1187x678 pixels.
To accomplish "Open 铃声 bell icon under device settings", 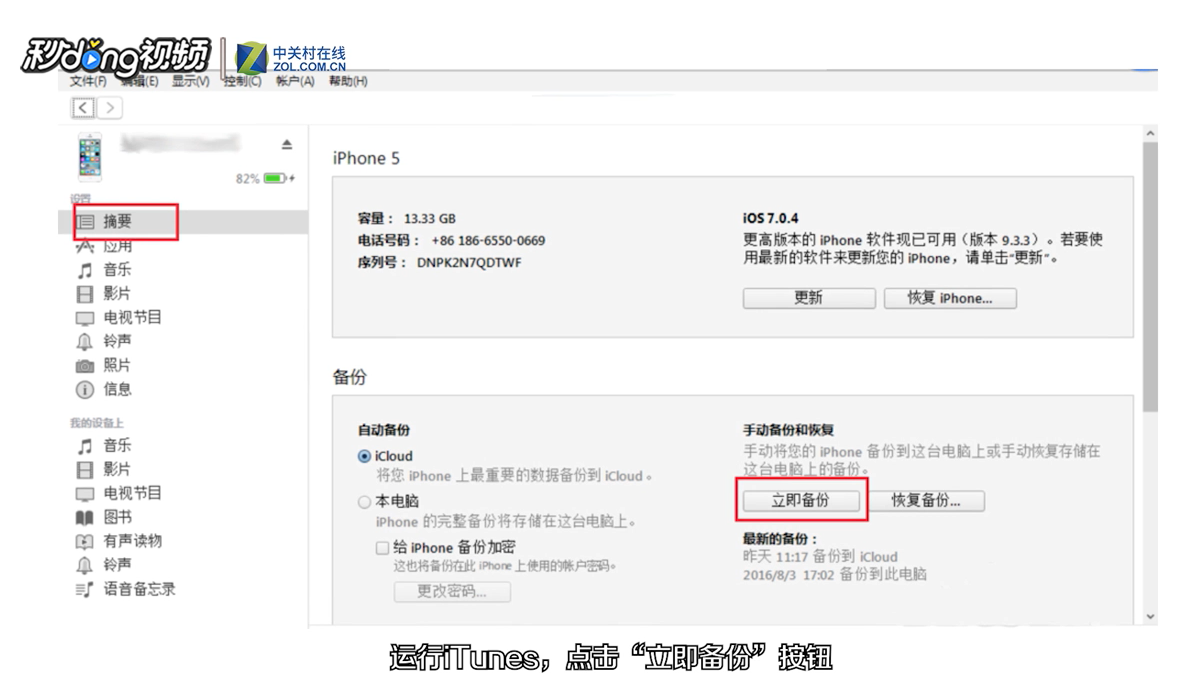I will tap(85, 342).
